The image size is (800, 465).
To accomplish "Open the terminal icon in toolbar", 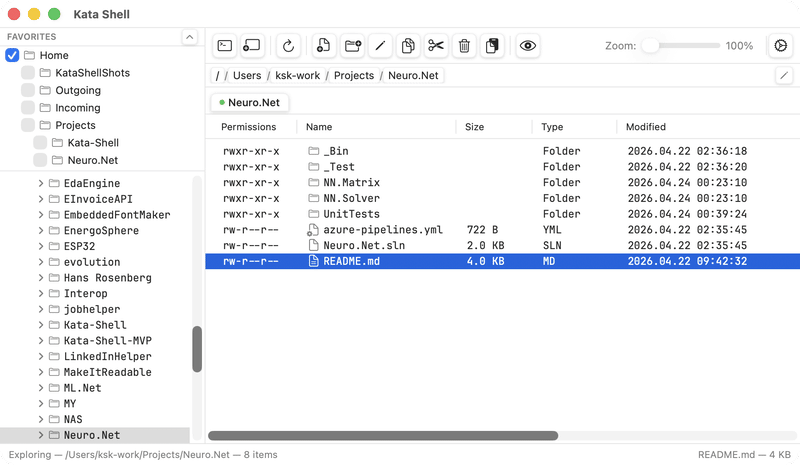I will (x=224, y=46).
